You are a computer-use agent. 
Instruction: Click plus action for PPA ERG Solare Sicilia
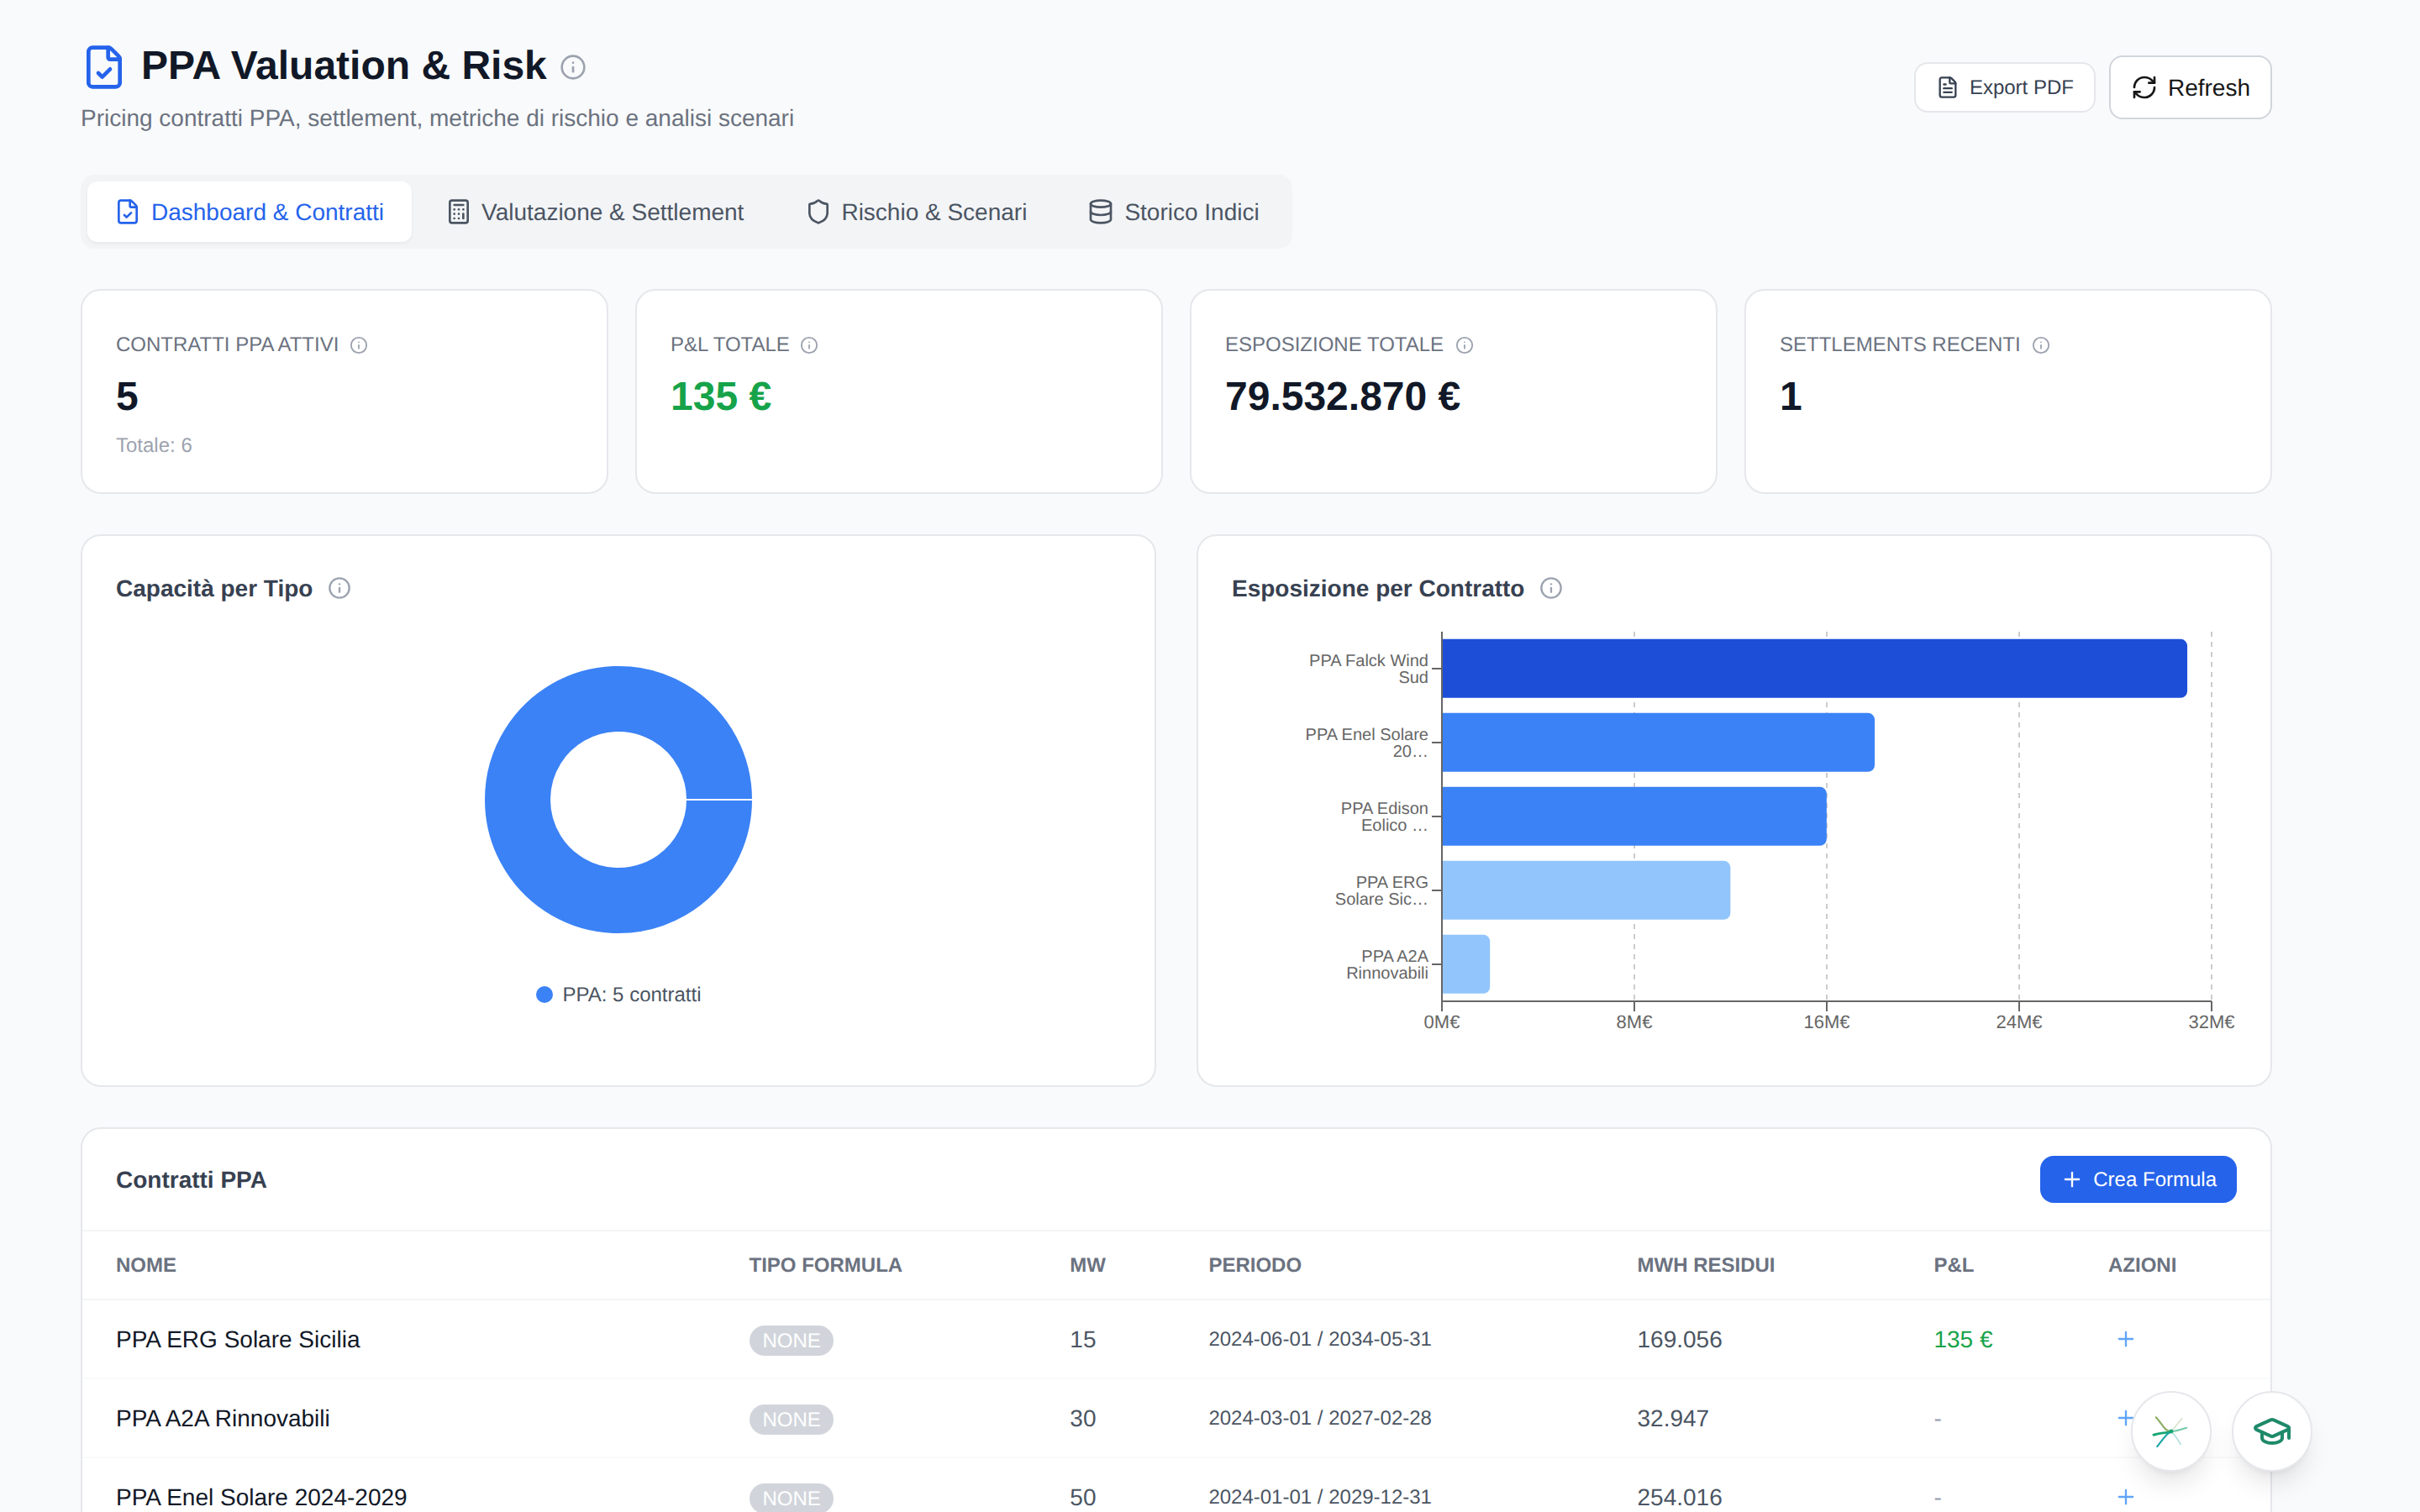[2125, 1339]
